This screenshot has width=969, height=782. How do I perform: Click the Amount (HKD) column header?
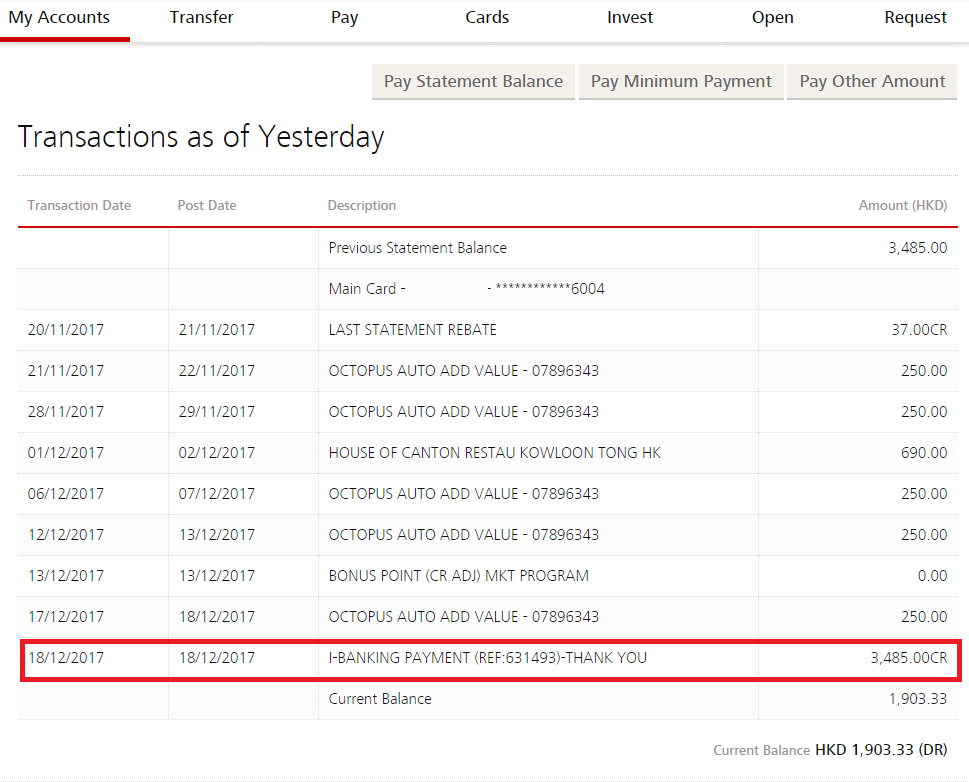[902, 205]
